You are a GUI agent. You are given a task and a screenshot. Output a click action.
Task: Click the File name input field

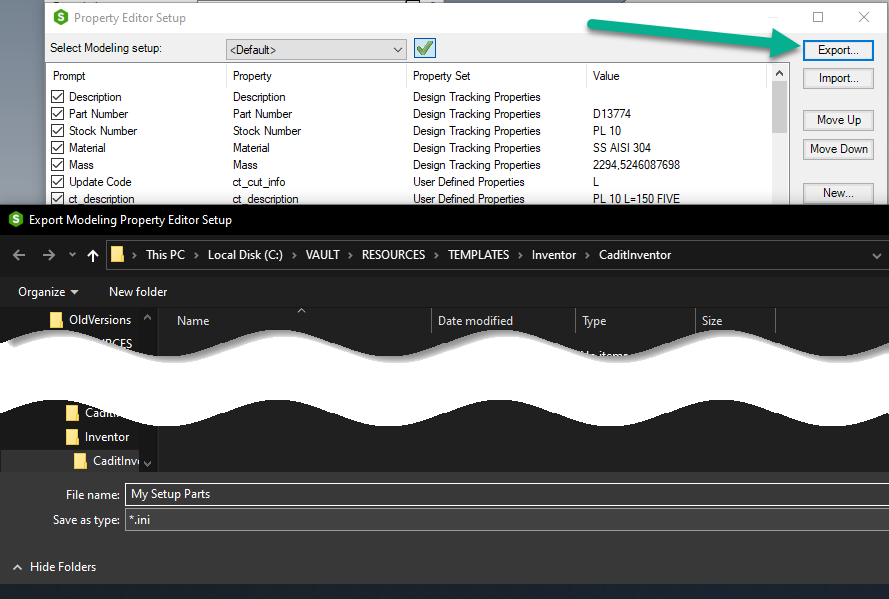tap(507, 494)
